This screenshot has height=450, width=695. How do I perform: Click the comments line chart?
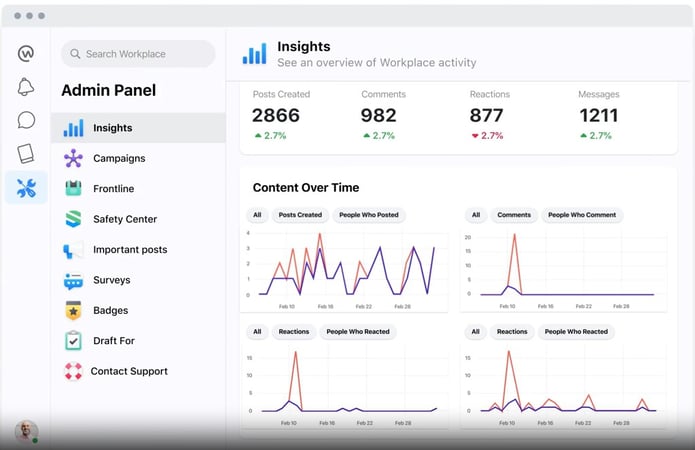pos(563,270)
